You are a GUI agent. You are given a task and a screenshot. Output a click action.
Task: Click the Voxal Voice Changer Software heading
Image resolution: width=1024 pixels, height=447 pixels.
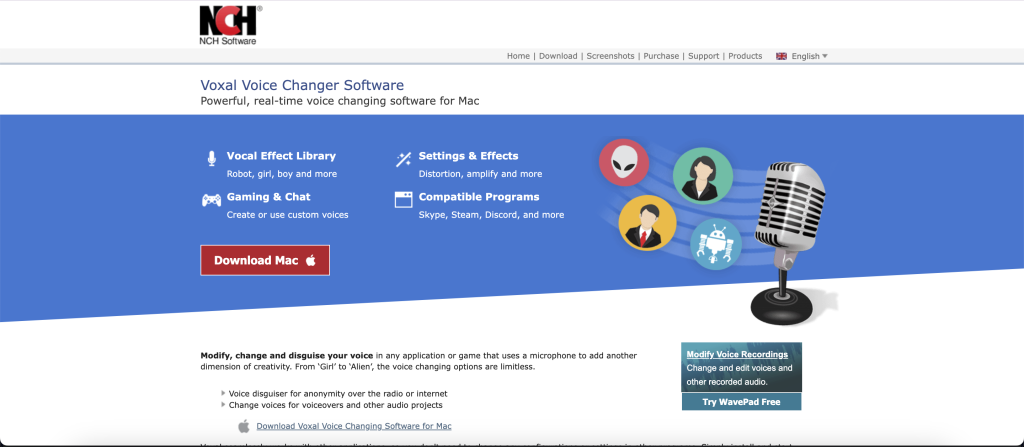click(x=302, y=85)
